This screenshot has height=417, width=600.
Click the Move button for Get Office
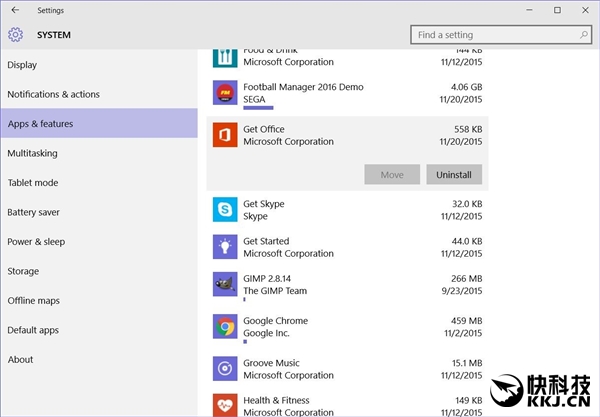[x=392, y=174]
